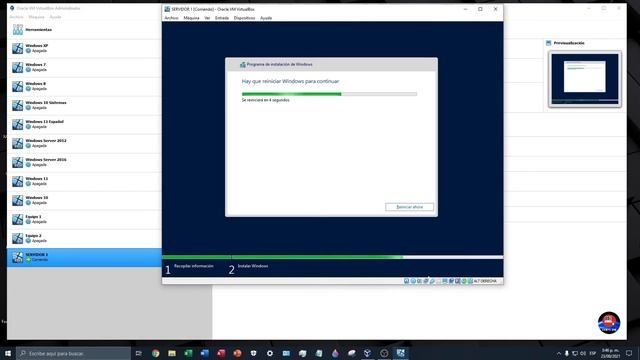
Task: Select the Windows 11 Español virtual machine
Action: (84, 124)
